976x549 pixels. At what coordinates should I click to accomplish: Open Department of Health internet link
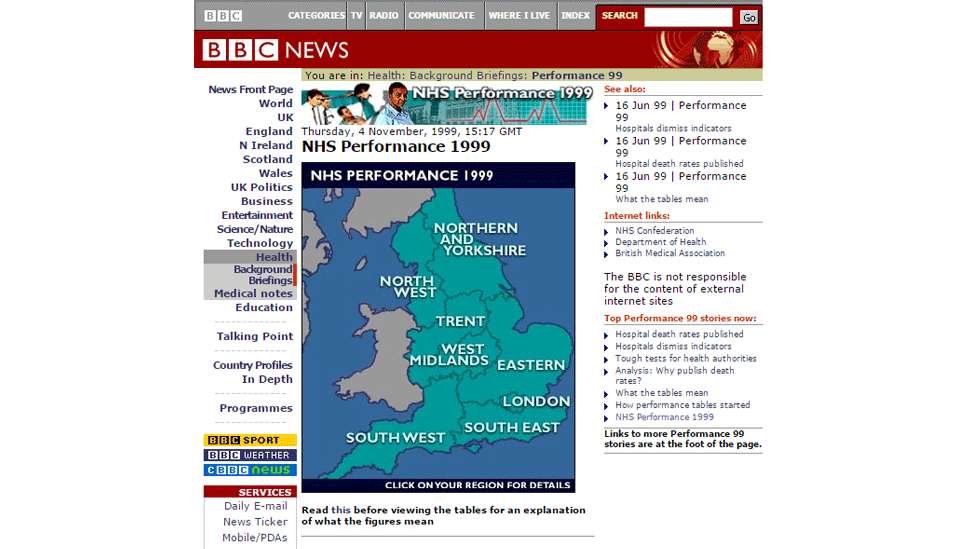[x=660, y=242]
